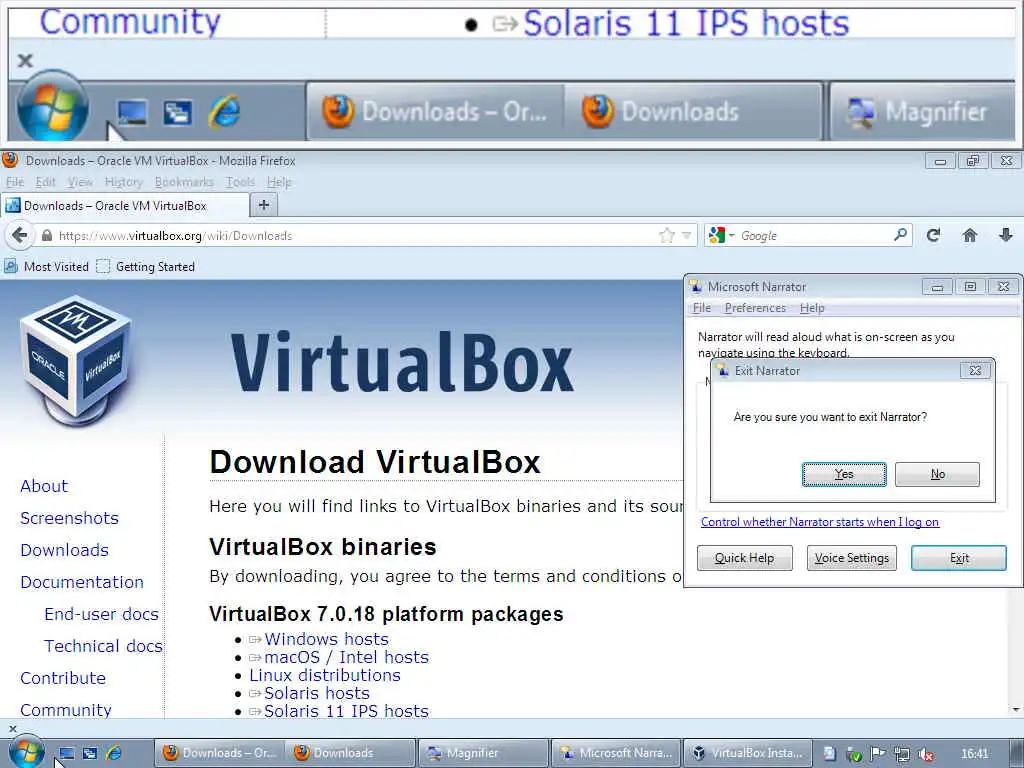This screenshot has height=768, width=1024.
Task: Open the Community sidebar link
Action: (66, 709)
